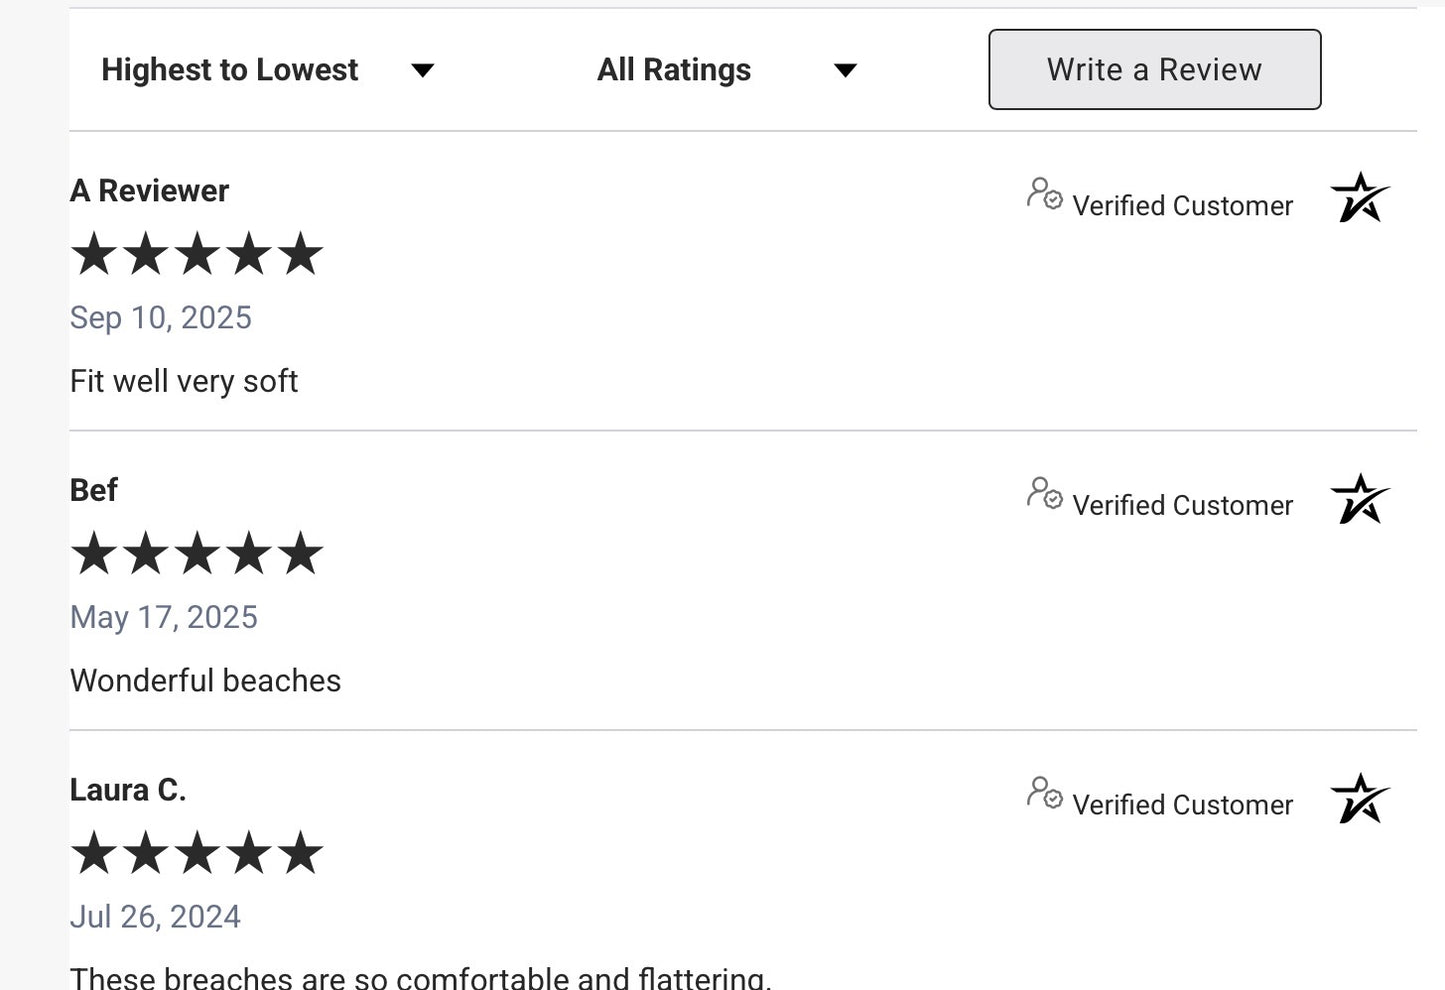Click the star logo badge on Bef's review

[1360, 498]
